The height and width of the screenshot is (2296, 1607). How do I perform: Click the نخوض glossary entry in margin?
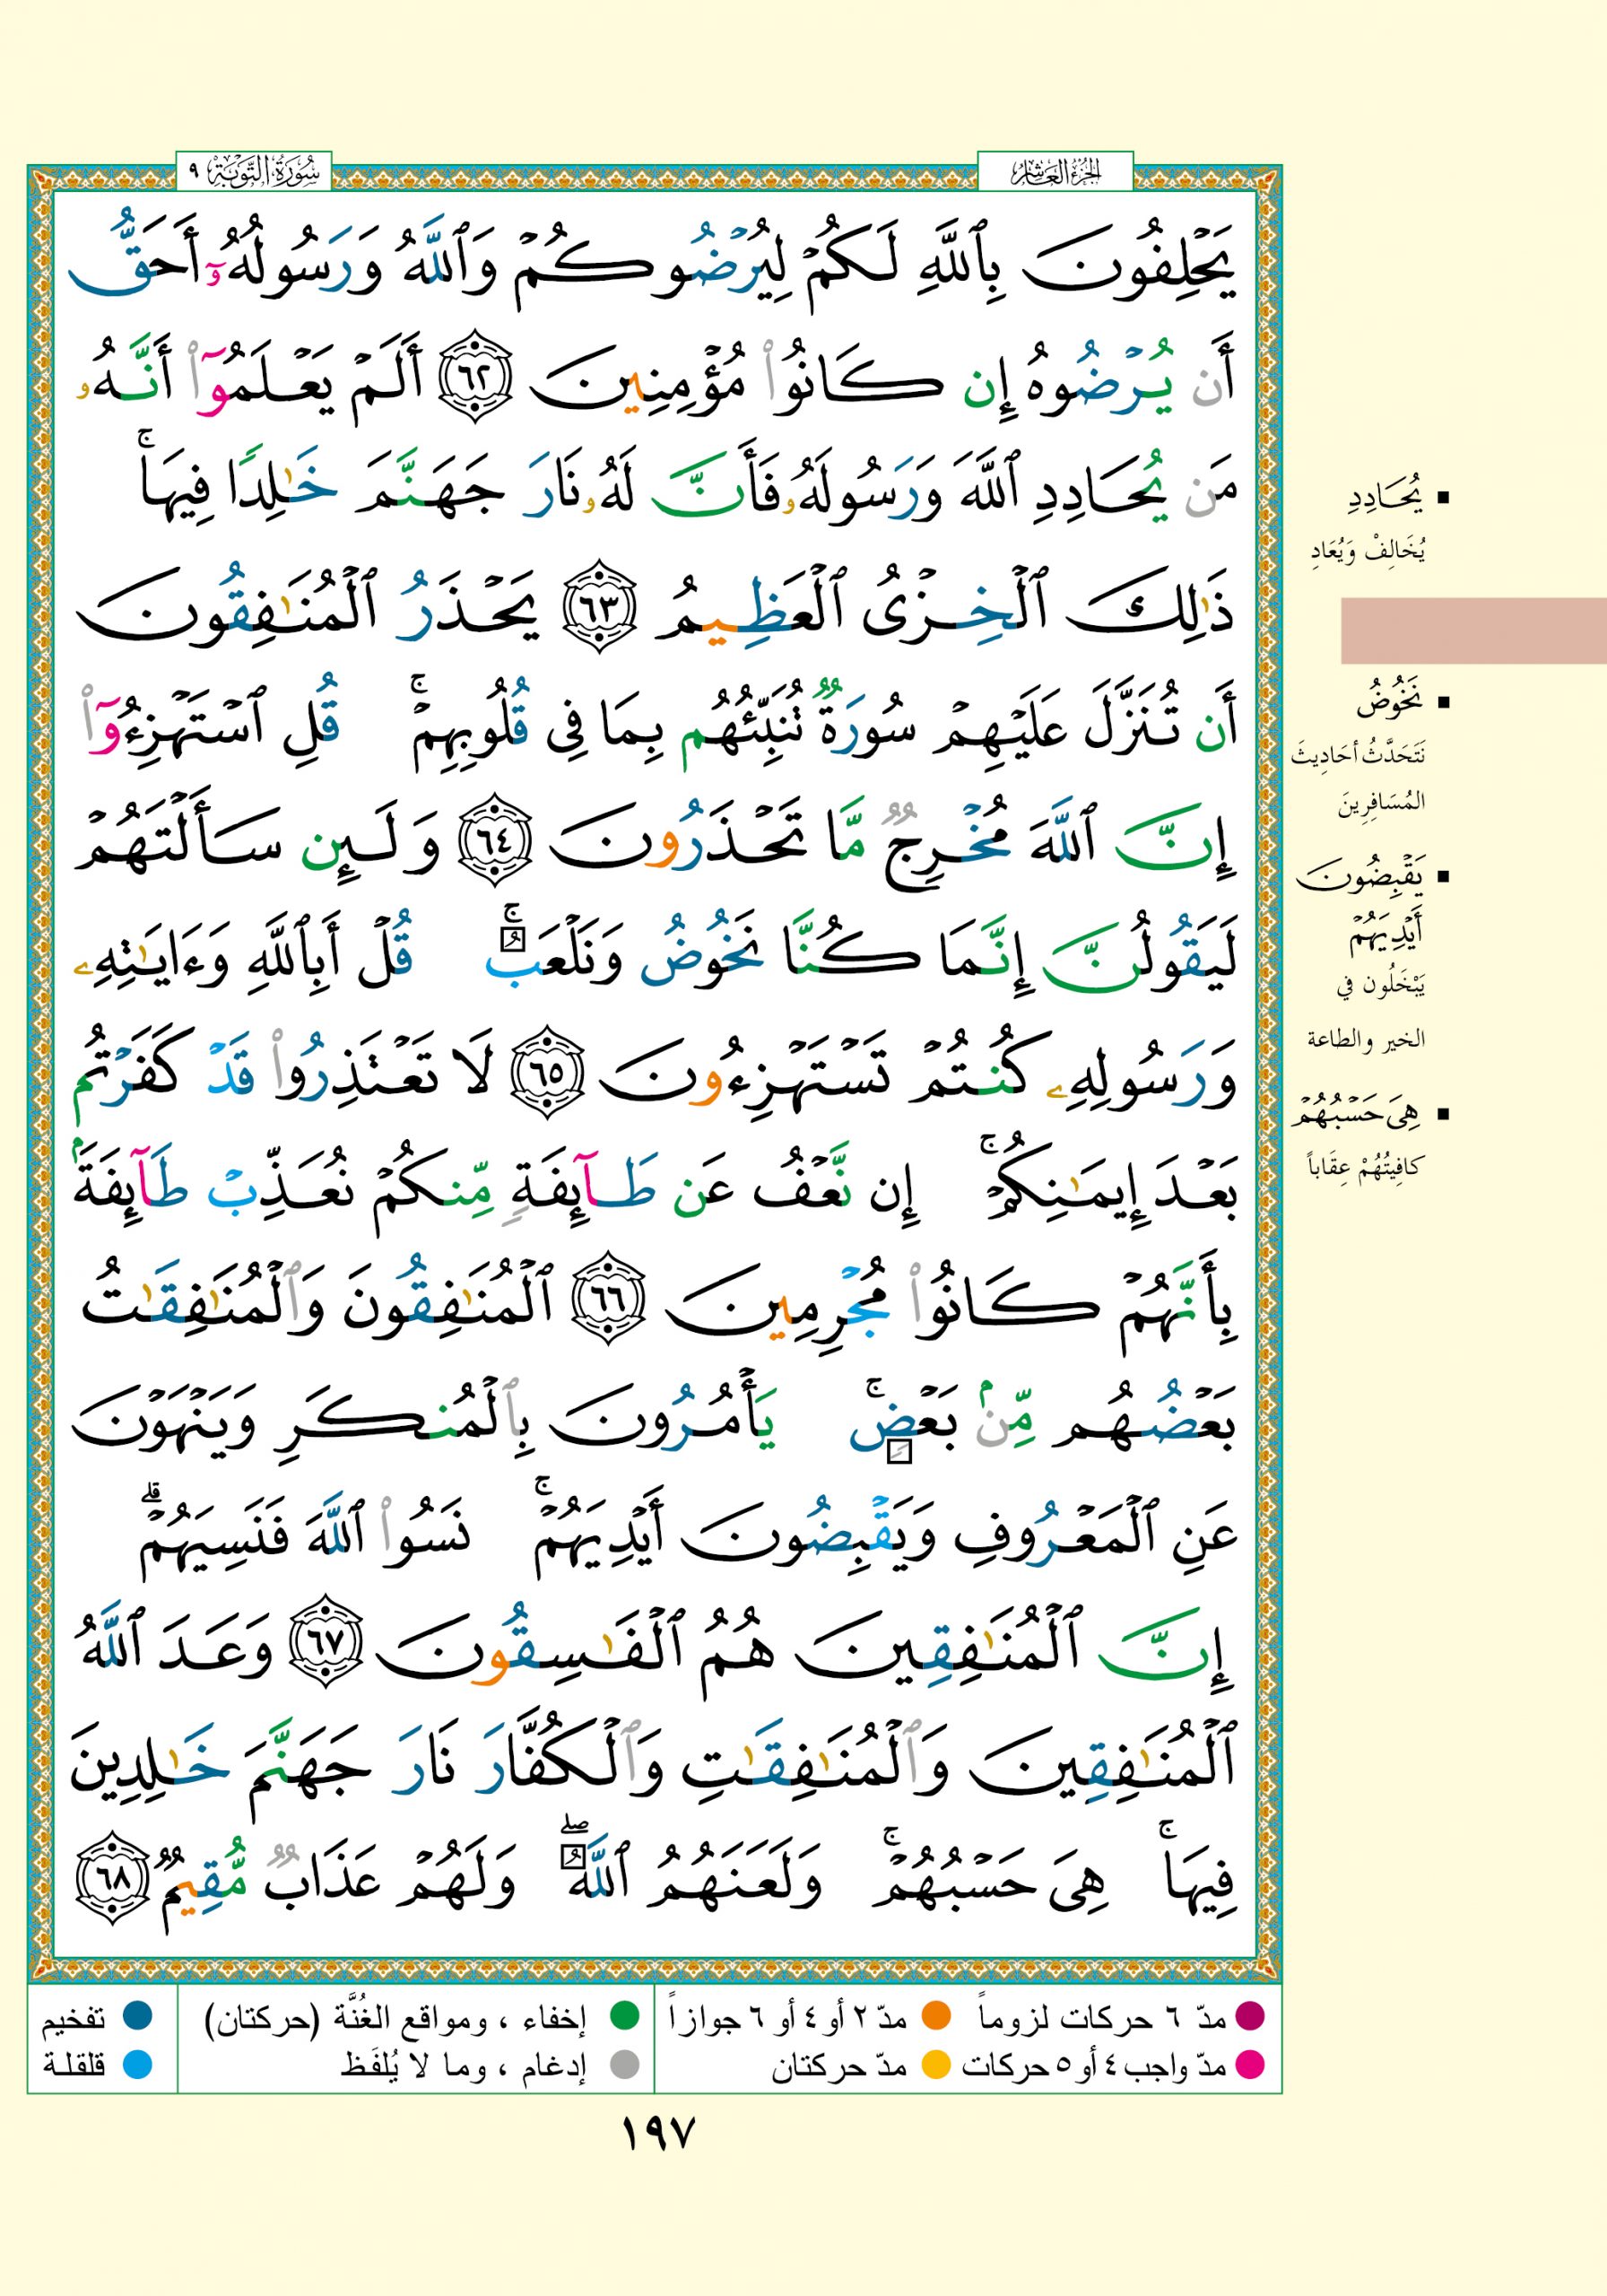pyautogui.click(x=1388, y=705)
